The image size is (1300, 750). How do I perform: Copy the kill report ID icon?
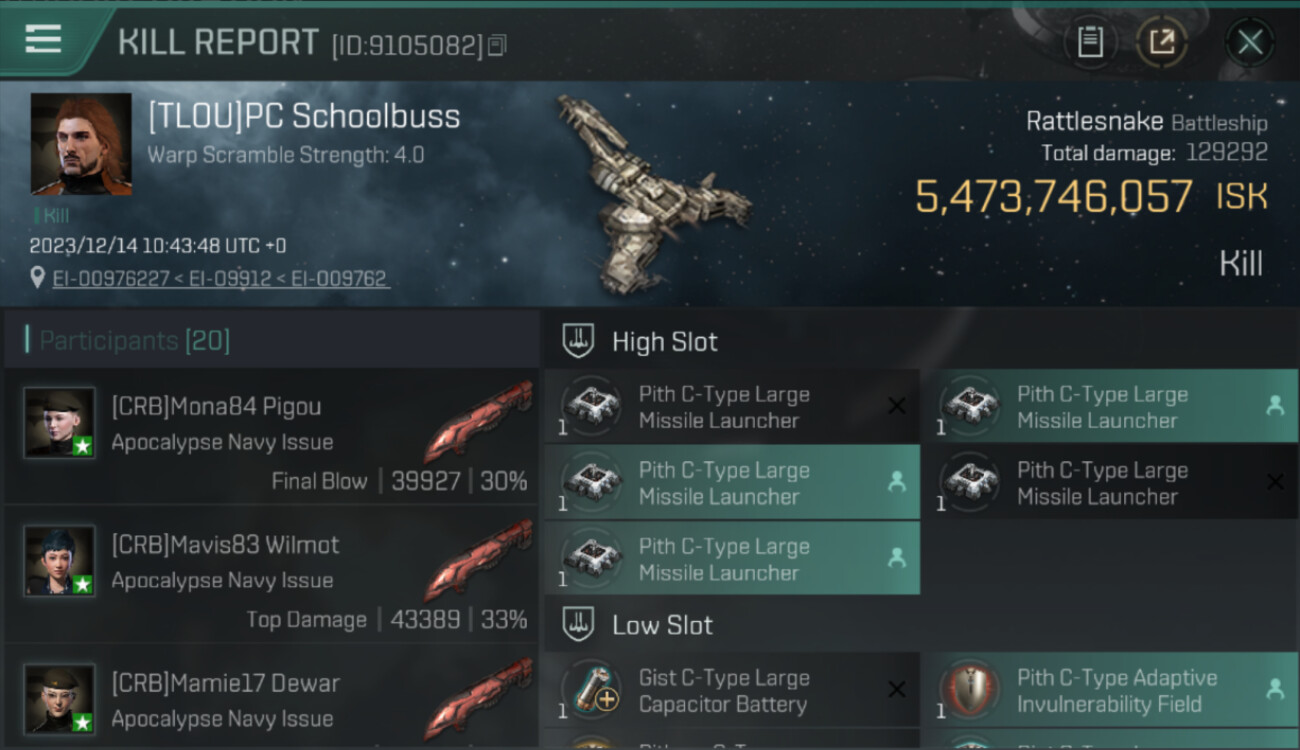click(497, 45)
